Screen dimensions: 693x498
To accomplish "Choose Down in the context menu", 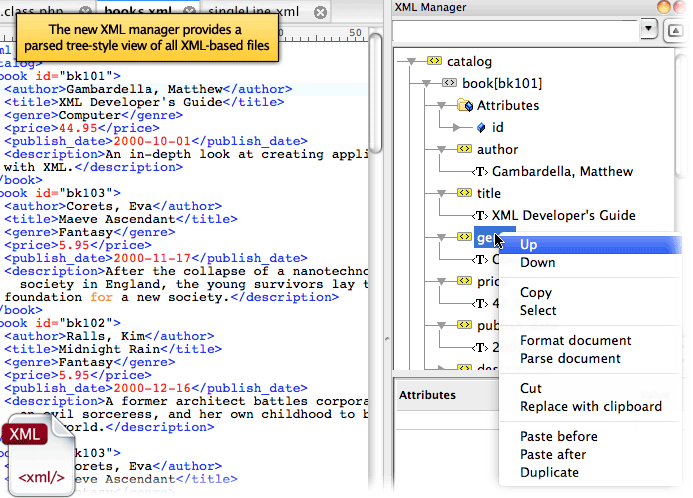I will click(590, 262).
